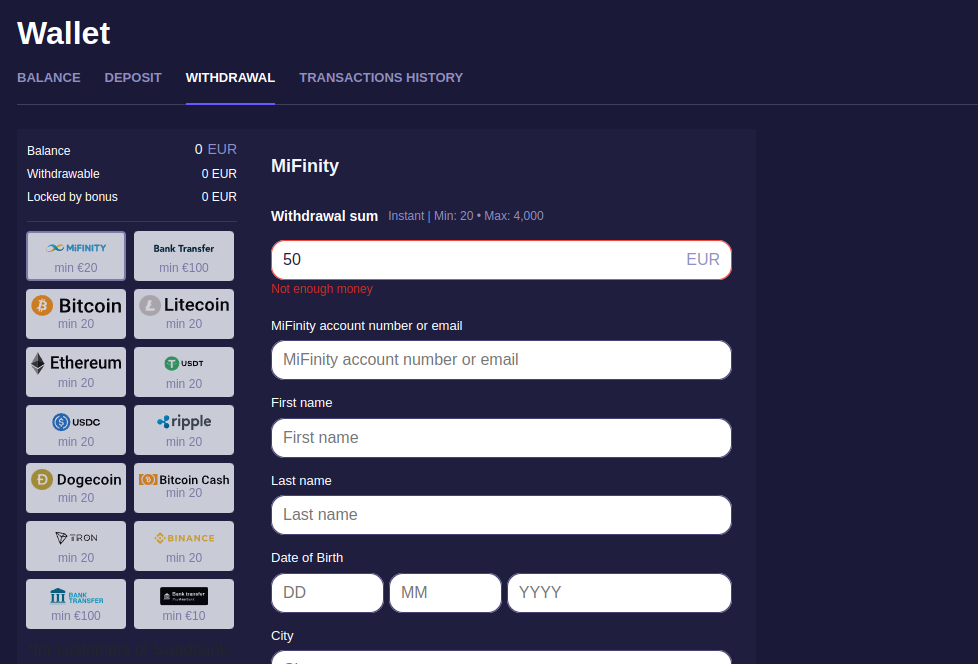Screen dimensions: 978x664
Task: Focus the MiFinity account number or email field
Action: [501, 360]
